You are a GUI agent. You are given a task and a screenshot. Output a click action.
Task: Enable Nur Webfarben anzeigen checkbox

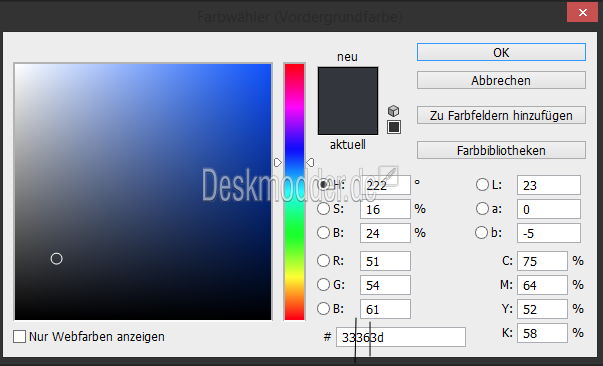(19, 336)
